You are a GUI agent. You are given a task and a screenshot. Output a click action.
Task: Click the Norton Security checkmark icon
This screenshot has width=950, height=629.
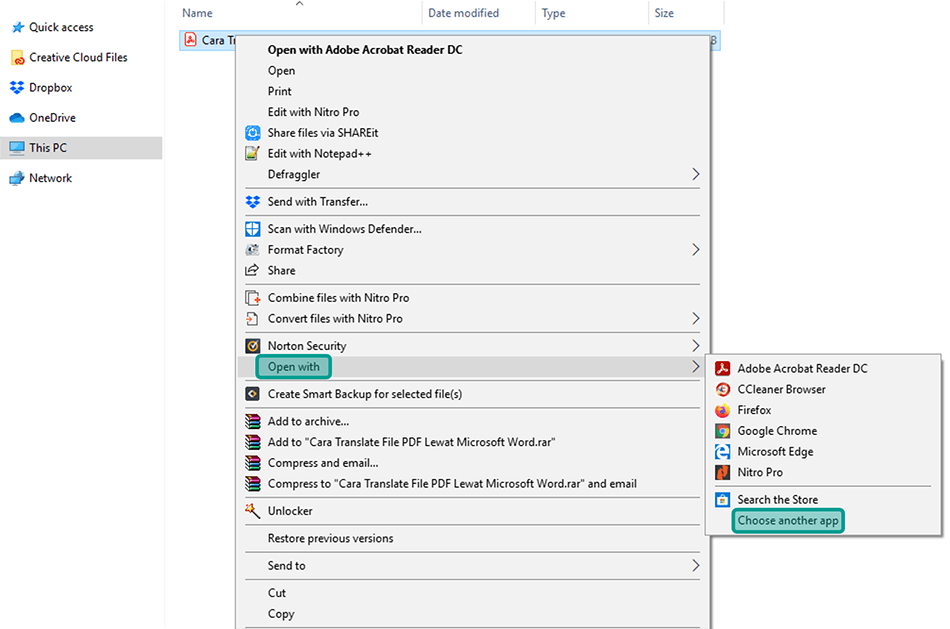pyautogui.click(x=252, y=345)
